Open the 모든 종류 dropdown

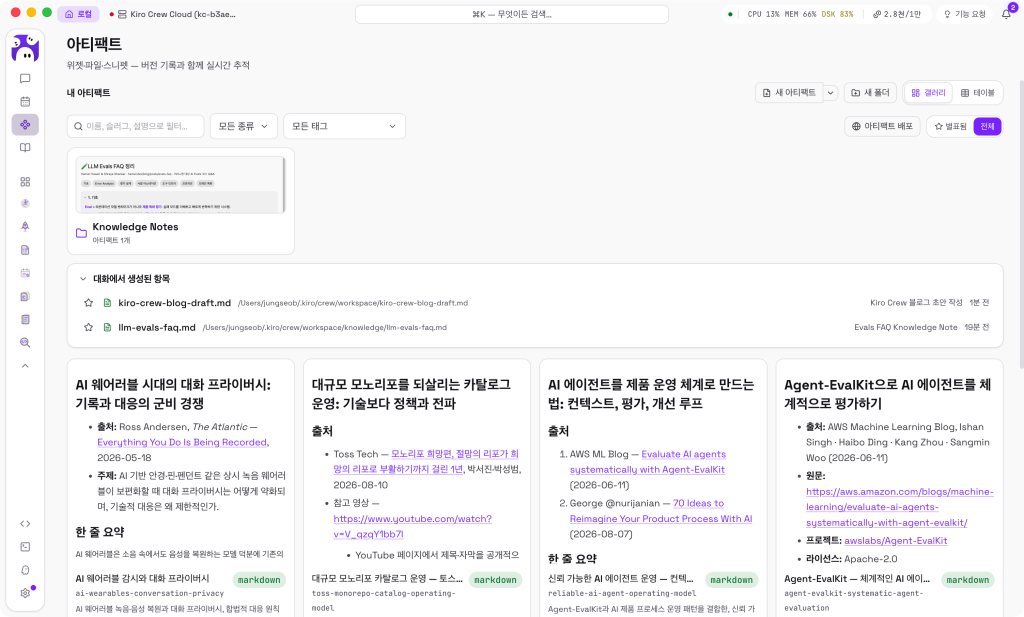click(244, 126)
